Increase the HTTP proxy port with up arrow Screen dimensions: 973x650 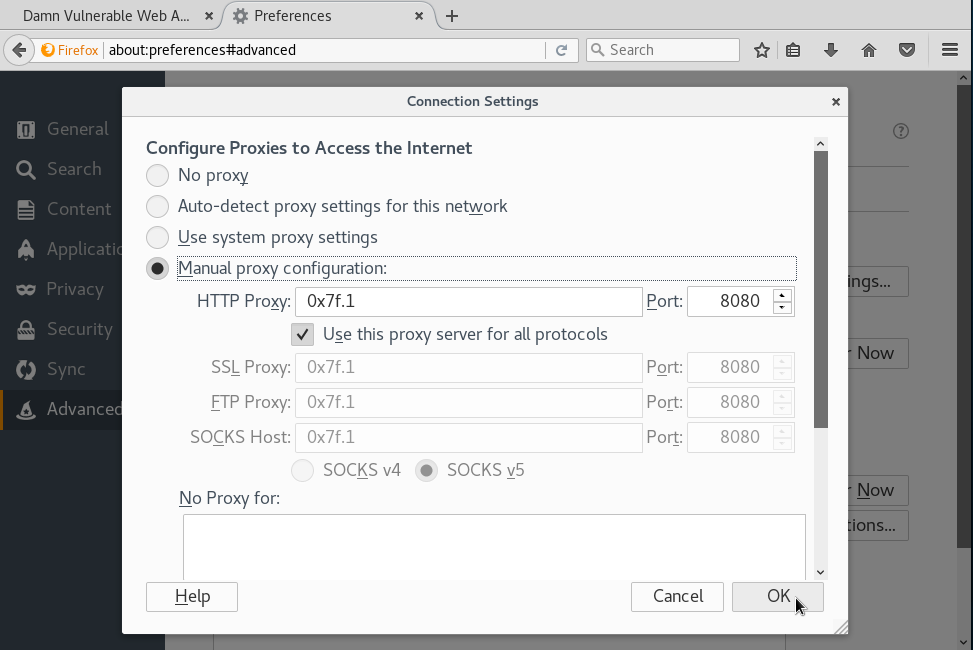point(783,295)
